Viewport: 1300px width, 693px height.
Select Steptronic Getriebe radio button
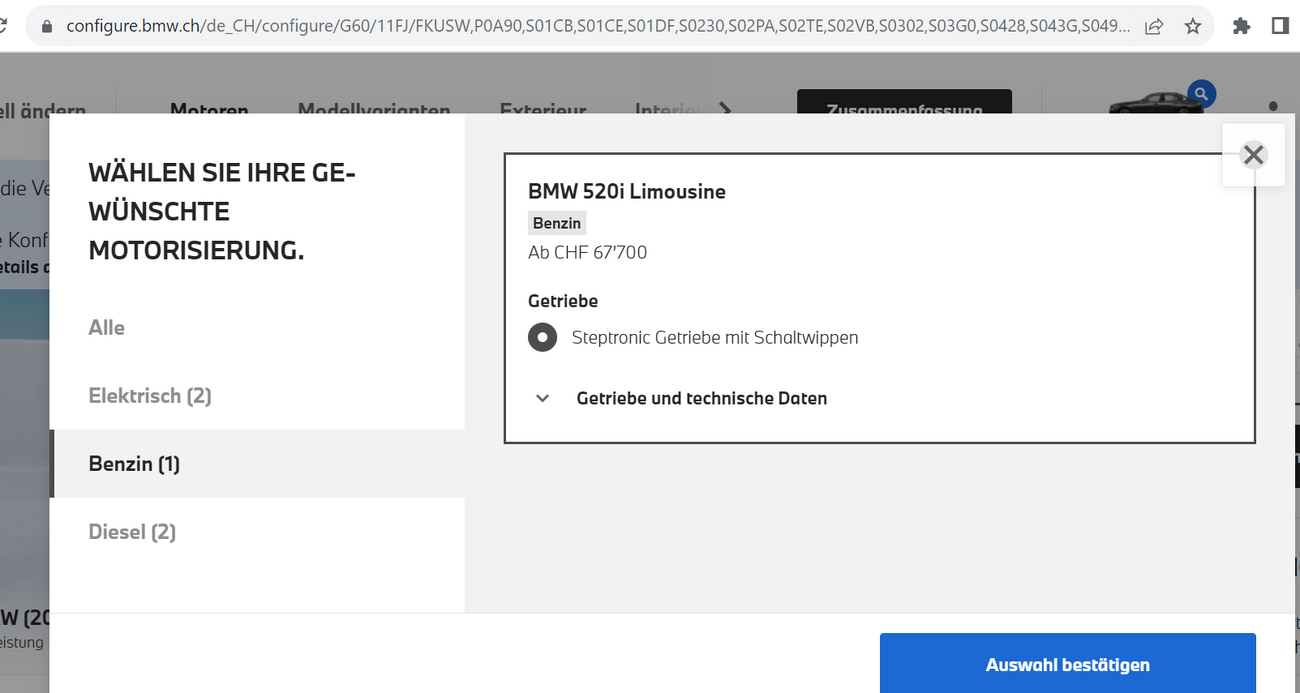coord(542,338)
